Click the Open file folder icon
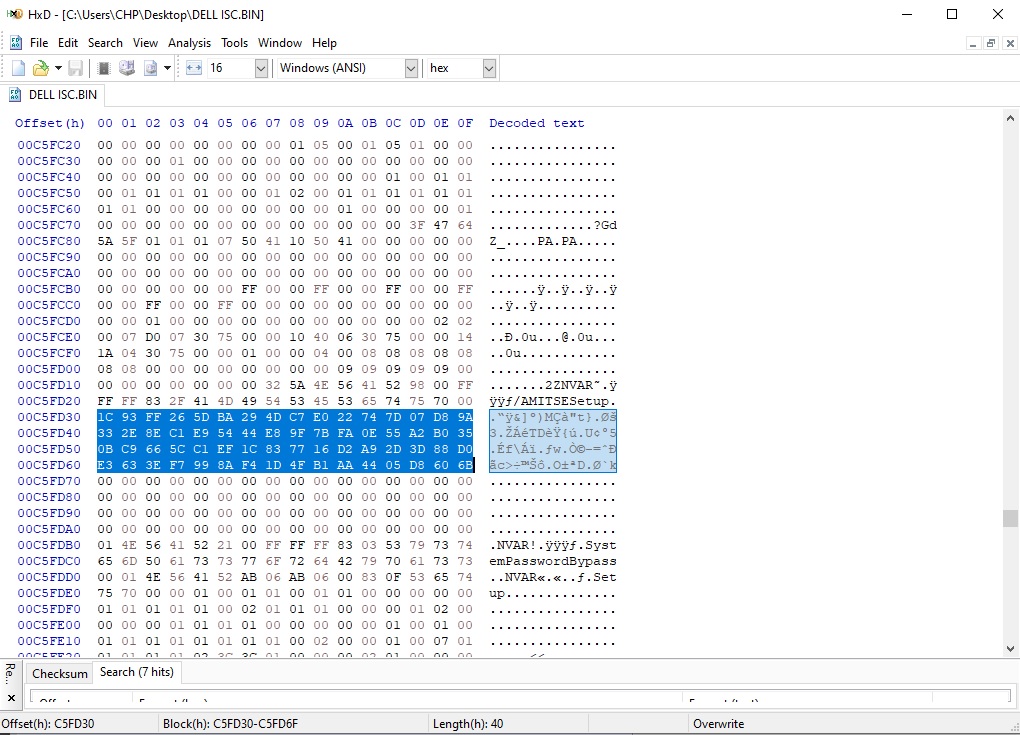 41,68
